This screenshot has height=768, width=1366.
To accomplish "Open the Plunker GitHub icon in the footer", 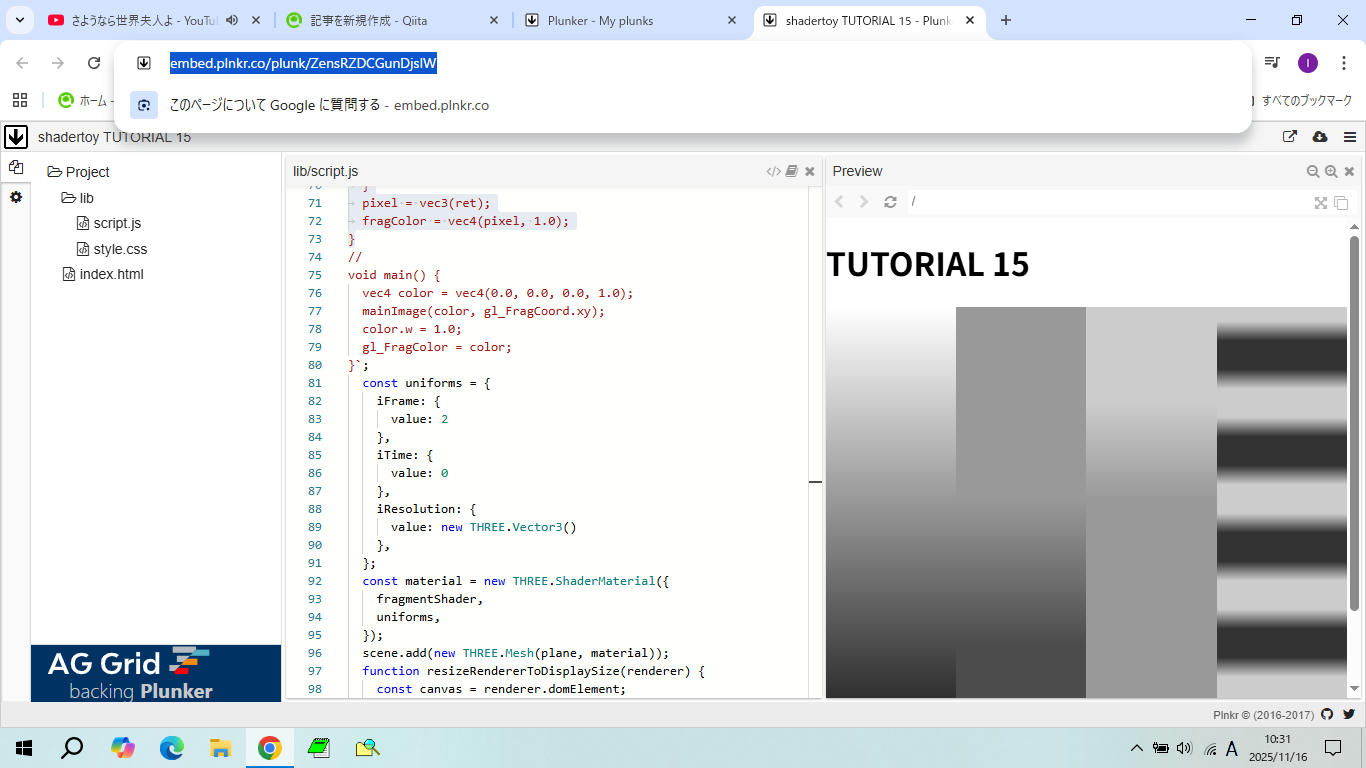I will pos(1327,714).
